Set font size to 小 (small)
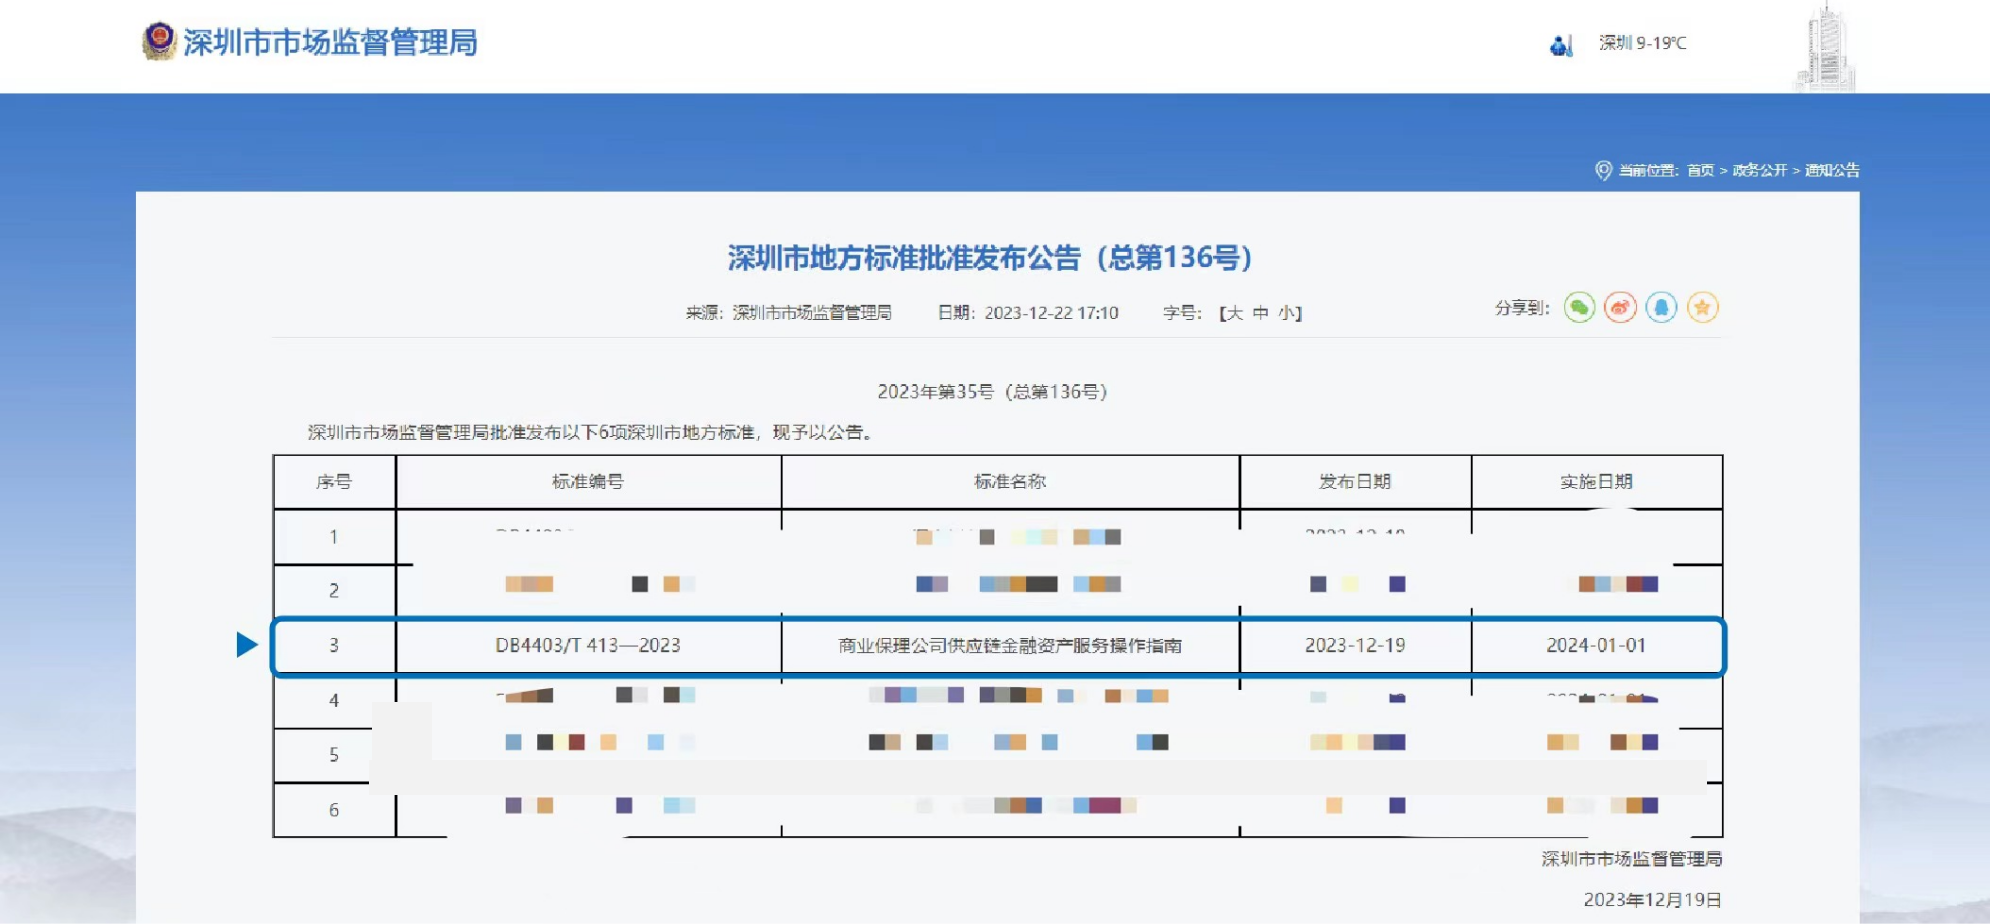The width and height of the screenshot is (1991, 924). tap(1285, 313)
